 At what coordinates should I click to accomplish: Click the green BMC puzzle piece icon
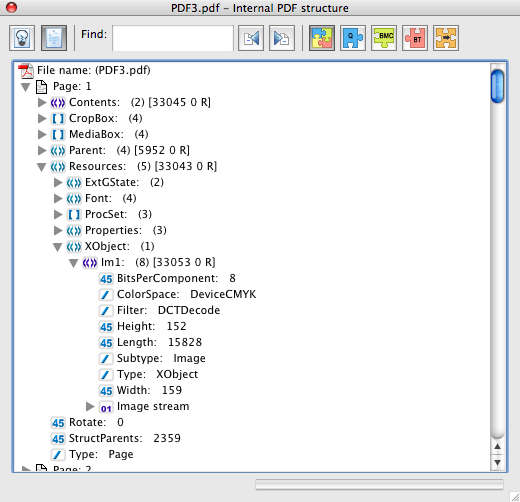pos(384,38)
